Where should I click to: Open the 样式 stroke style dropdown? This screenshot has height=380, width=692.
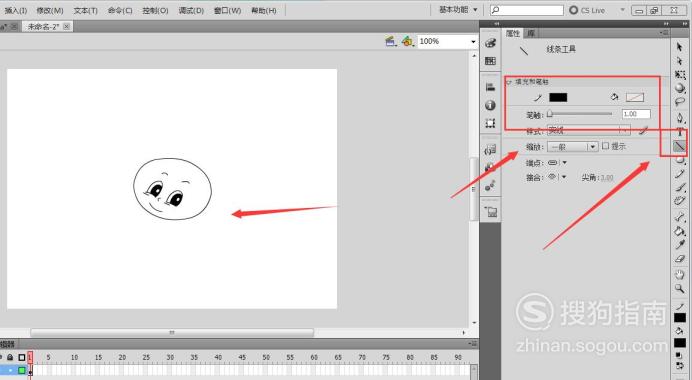click(589, 130)
